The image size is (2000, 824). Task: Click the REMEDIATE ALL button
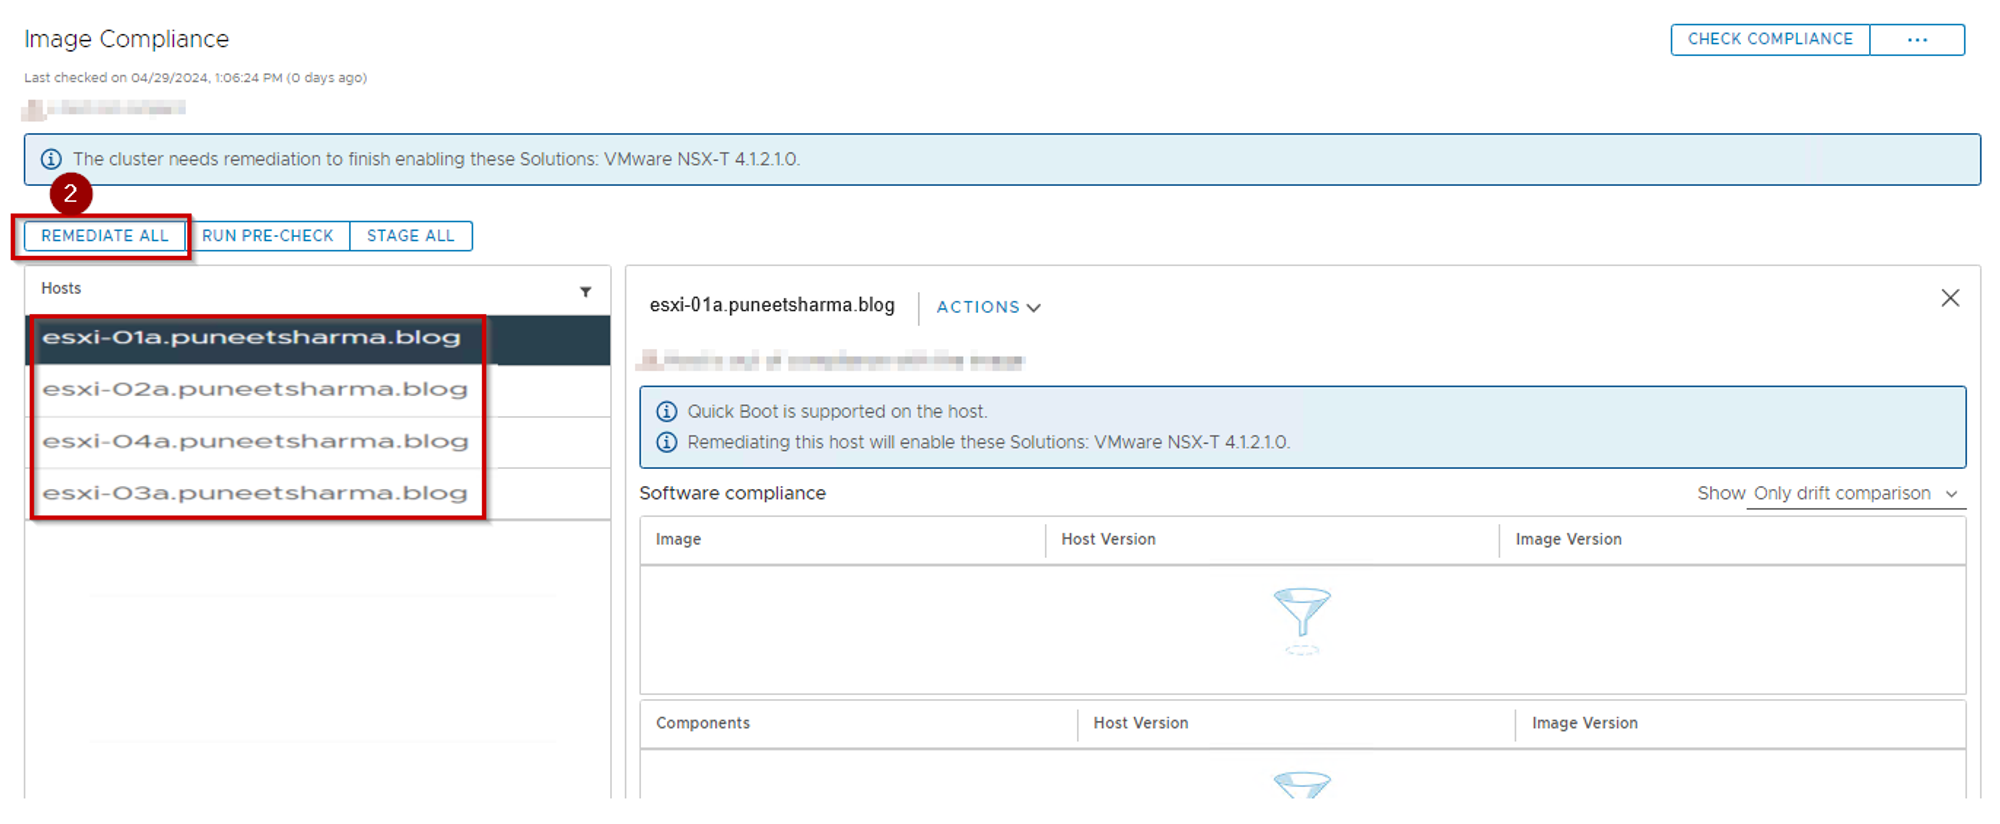(105, 236)
